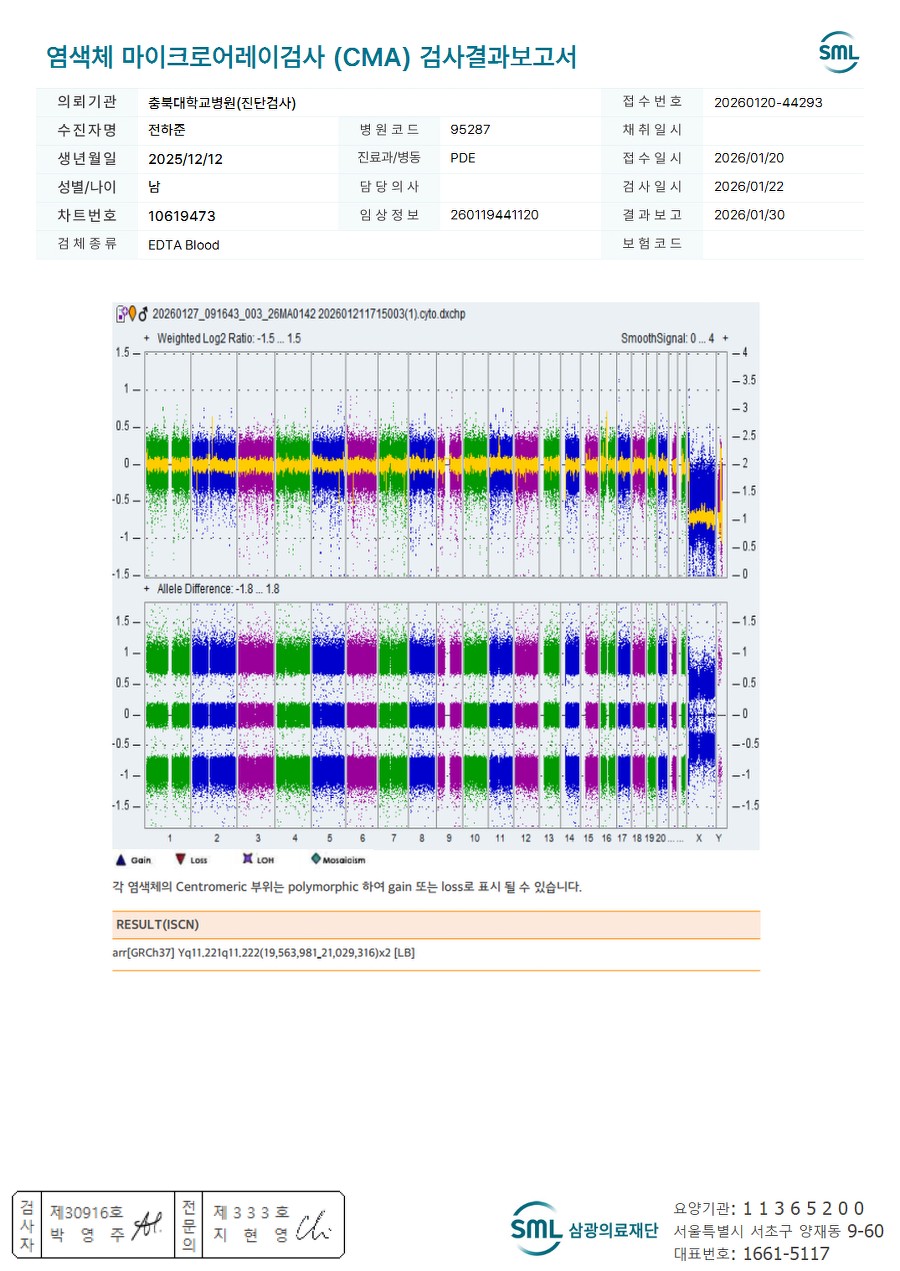Click the orange marker icon beside filename

pyautogui.click(x=131, y=314)
